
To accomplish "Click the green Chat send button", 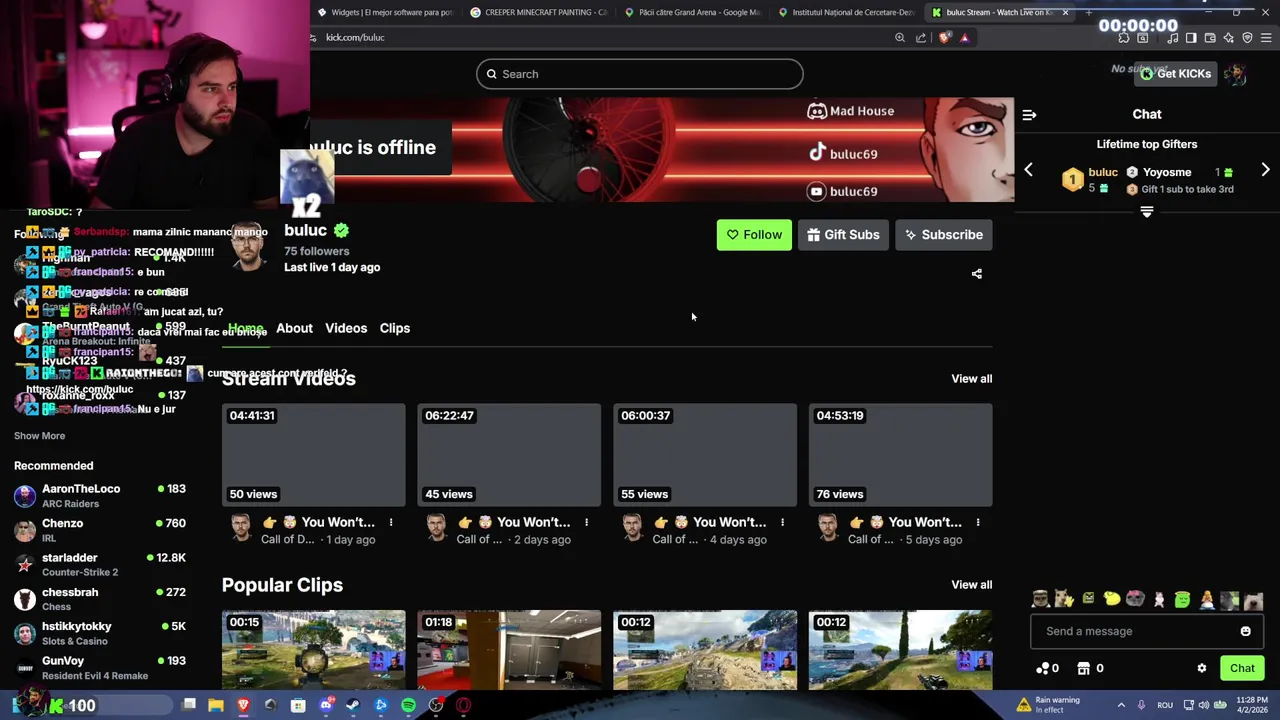I will click(x=1242, y=668).
